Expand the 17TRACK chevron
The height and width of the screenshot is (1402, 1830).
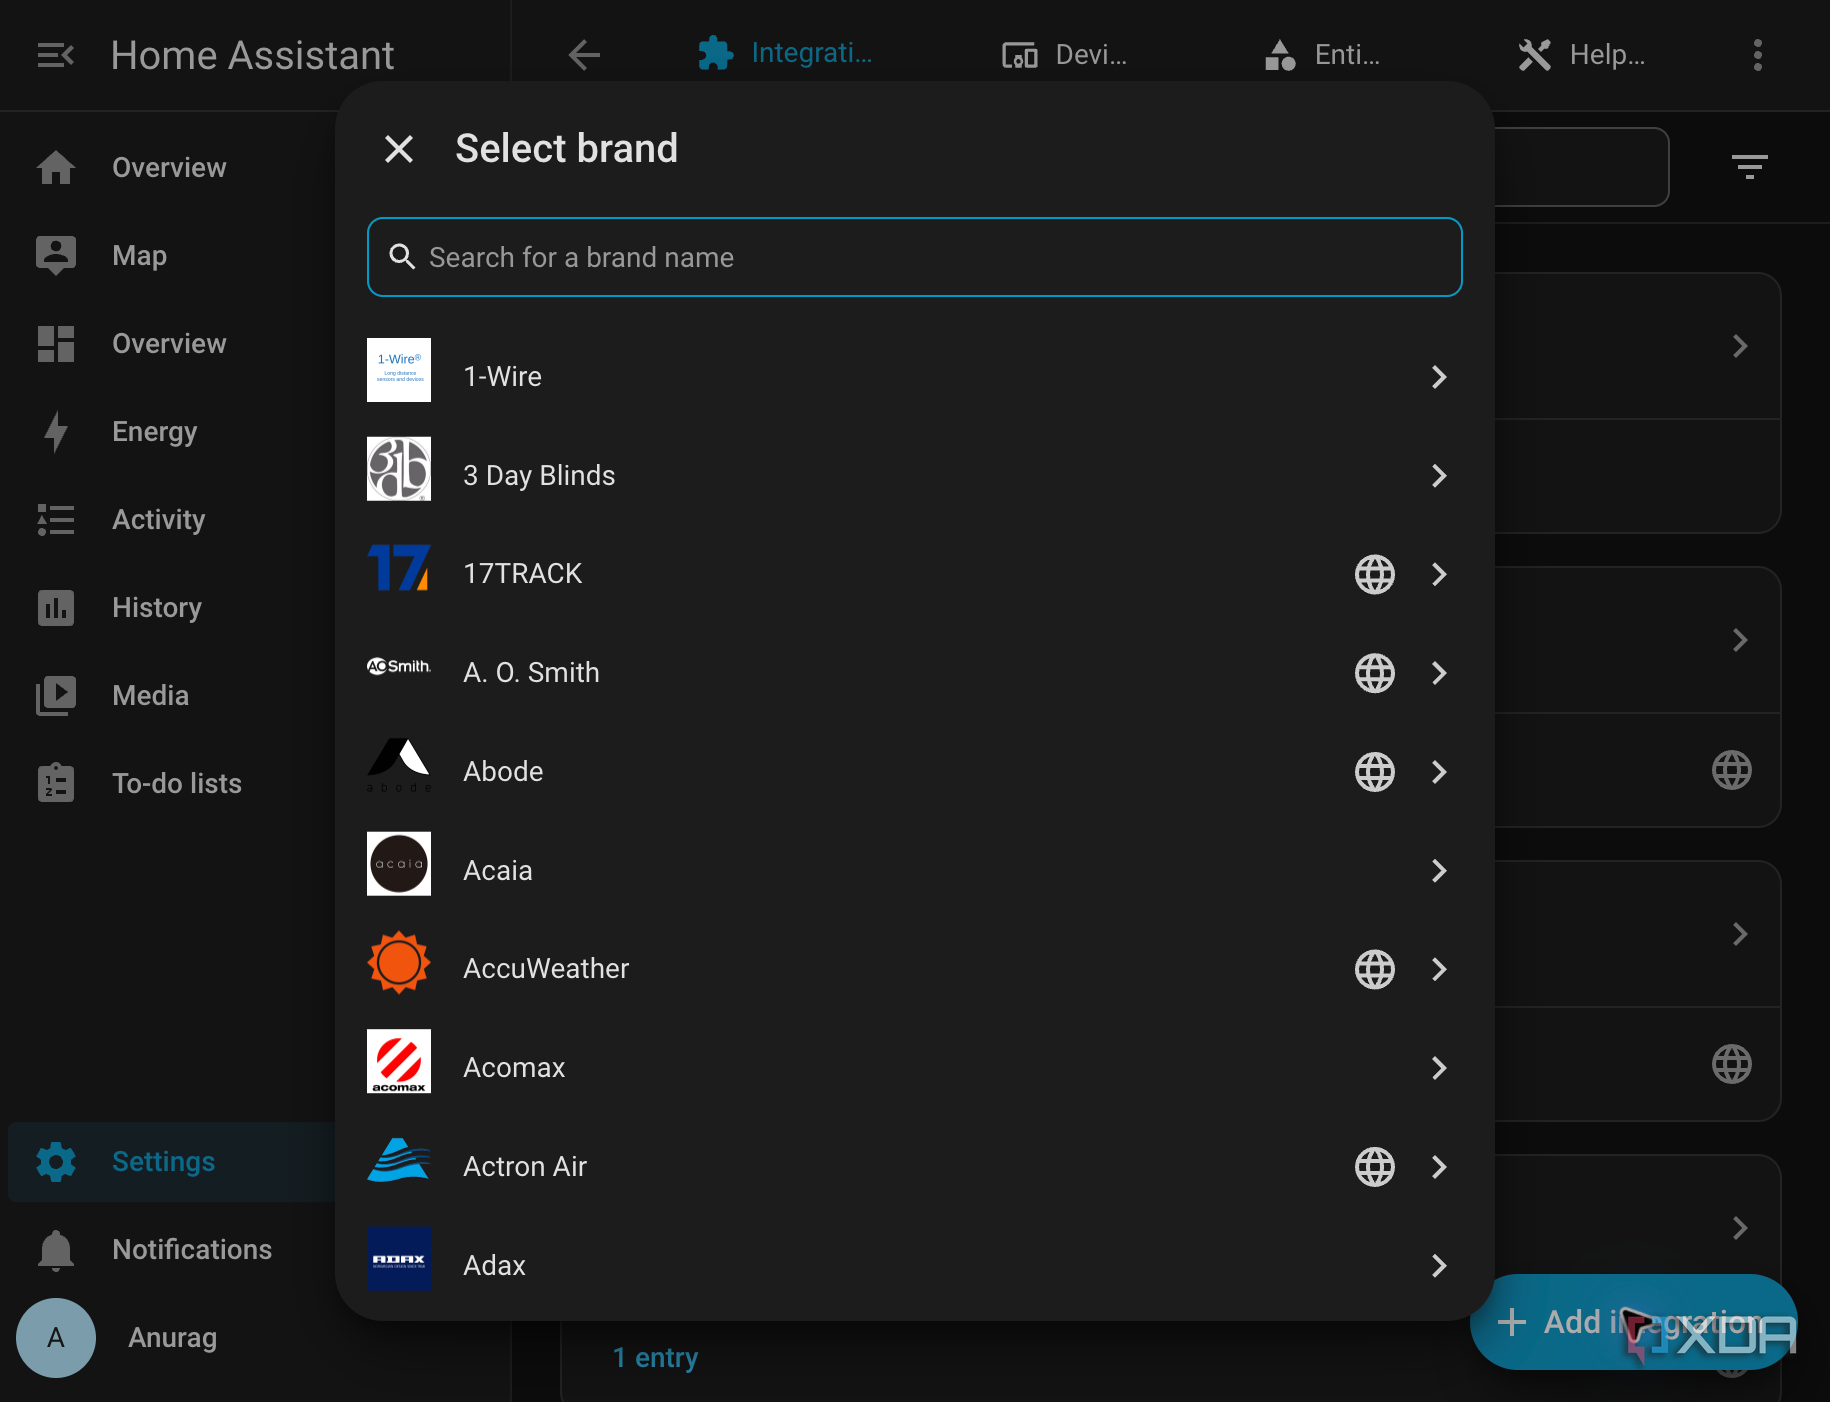(x=1439, y=574)
